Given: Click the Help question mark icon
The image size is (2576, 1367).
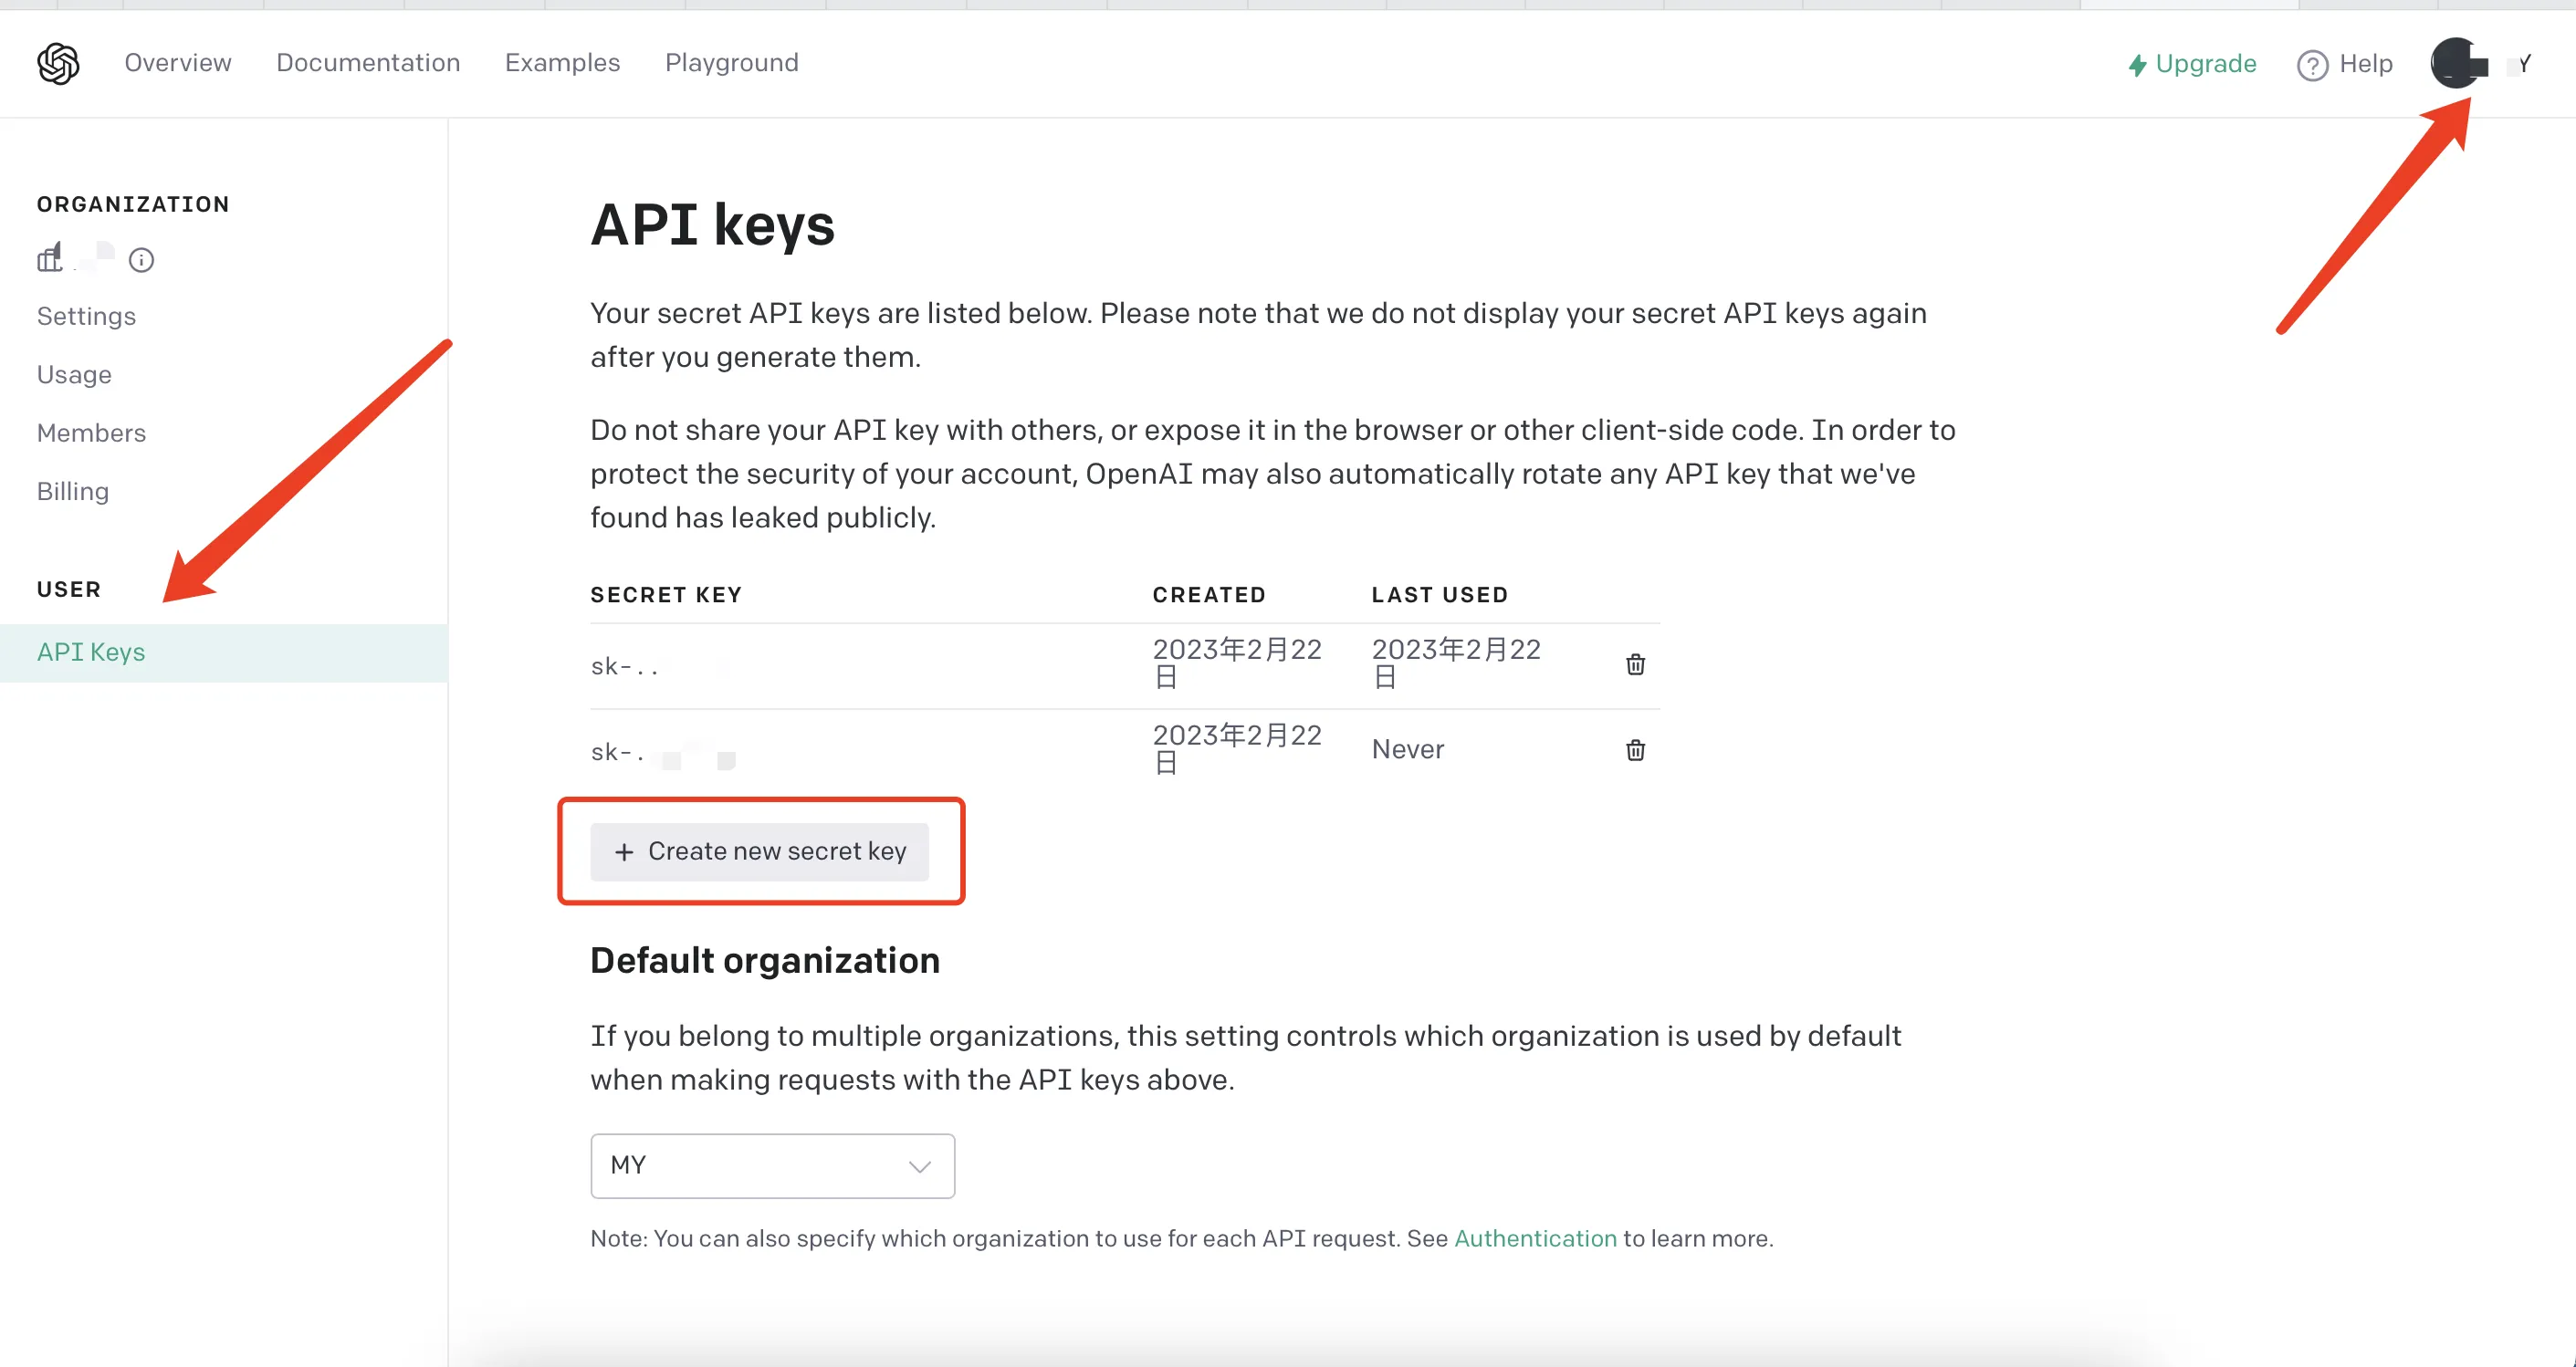Looking at the screenshot, I should coord(2312,65).
